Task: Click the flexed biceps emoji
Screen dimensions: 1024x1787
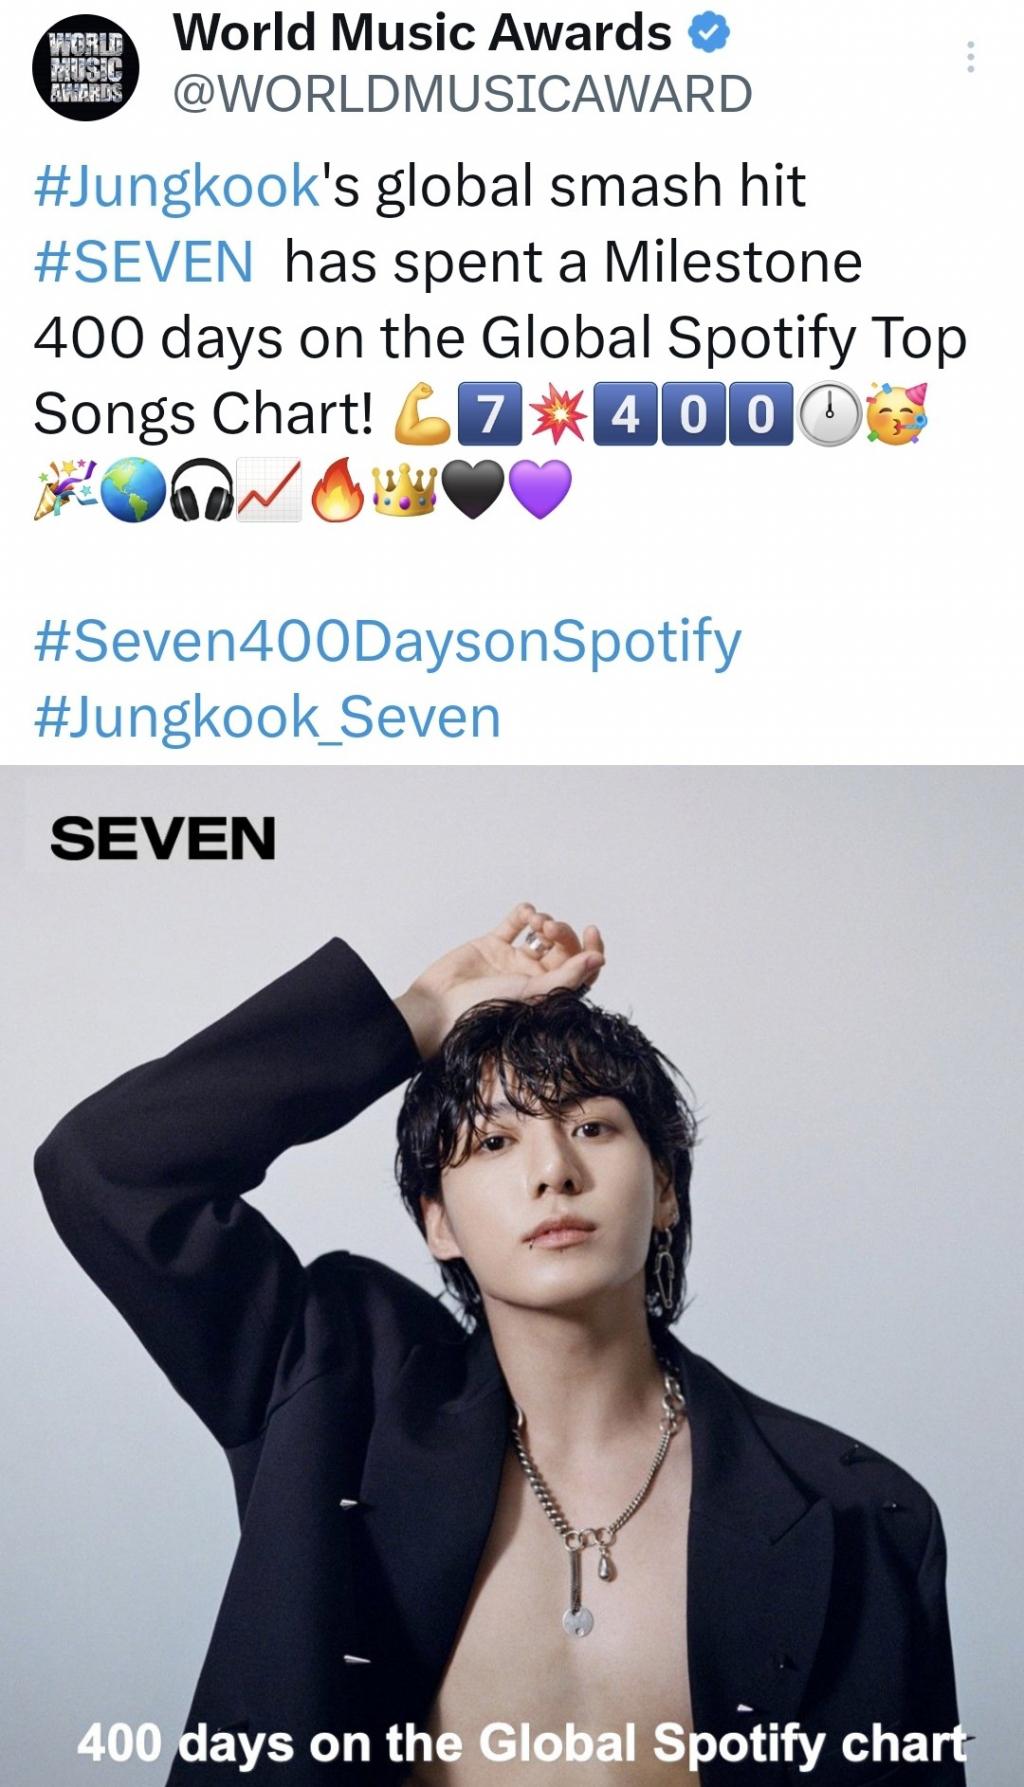Action: [422, 414]
